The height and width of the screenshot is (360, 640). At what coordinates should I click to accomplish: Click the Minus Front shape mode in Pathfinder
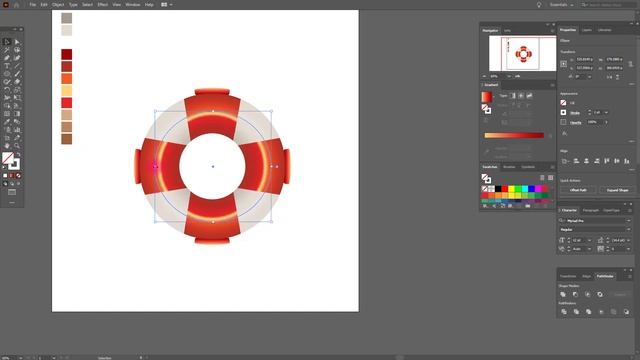pyautogui.click(x=576, y=294)
